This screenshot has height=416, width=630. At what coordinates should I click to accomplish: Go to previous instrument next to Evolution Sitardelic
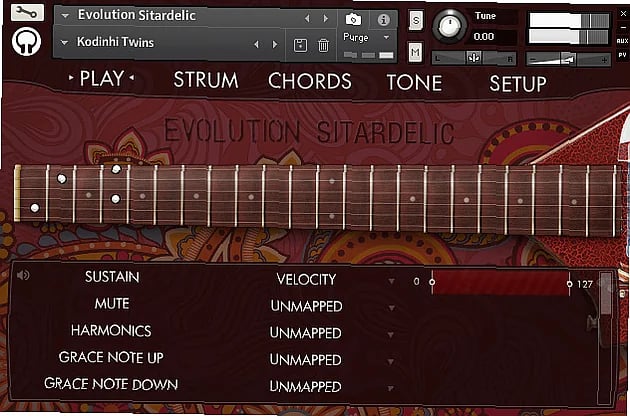(307, 18)
